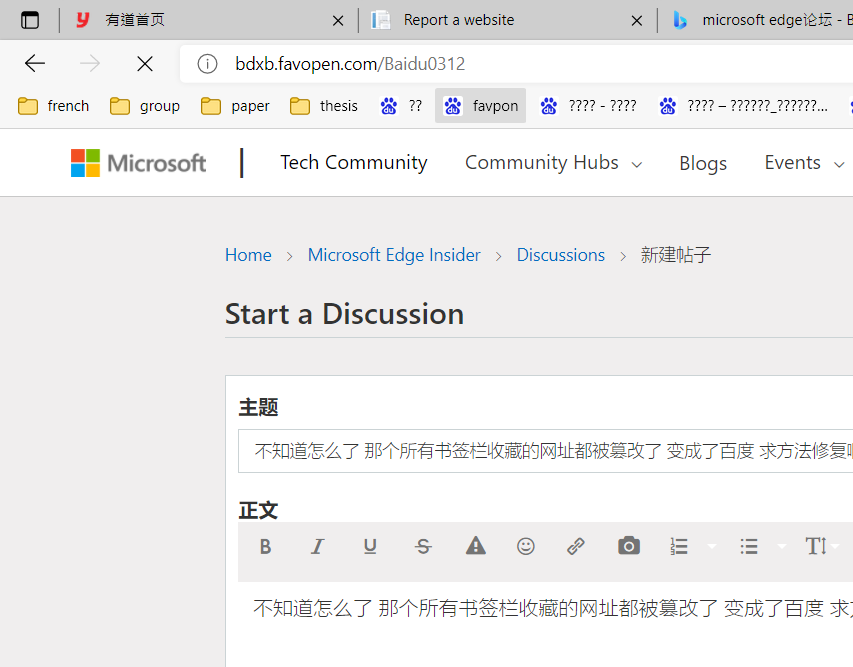Open Tech Community home link

(x=354, y=163)
